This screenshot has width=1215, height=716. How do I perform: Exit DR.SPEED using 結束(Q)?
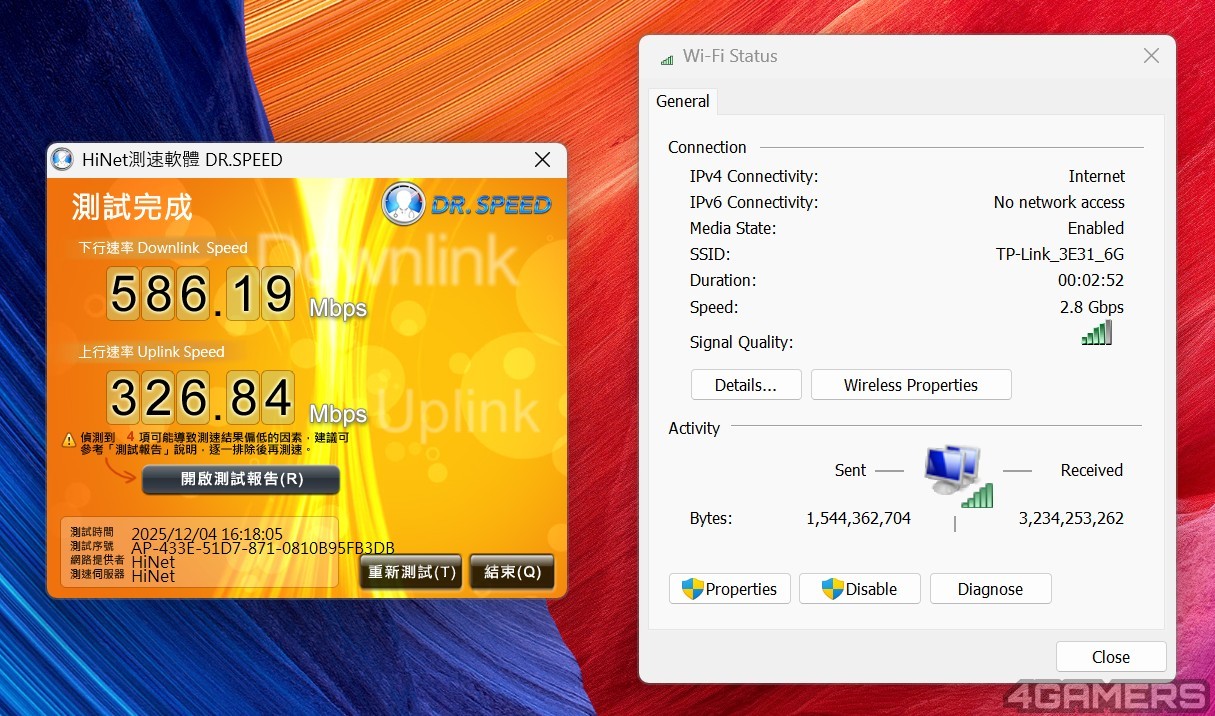512,572
